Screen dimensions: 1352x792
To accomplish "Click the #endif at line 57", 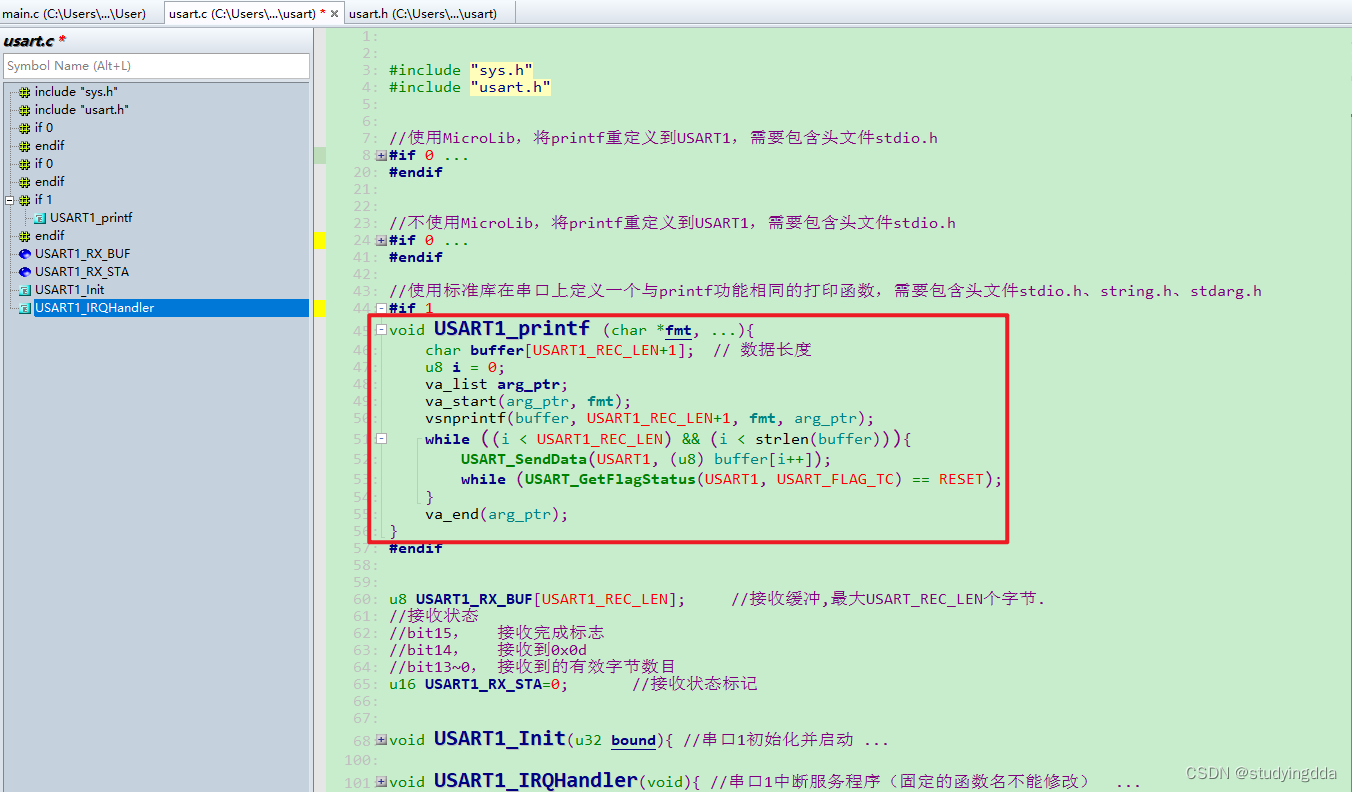I will pyautogui.click(x=416, y=548).
